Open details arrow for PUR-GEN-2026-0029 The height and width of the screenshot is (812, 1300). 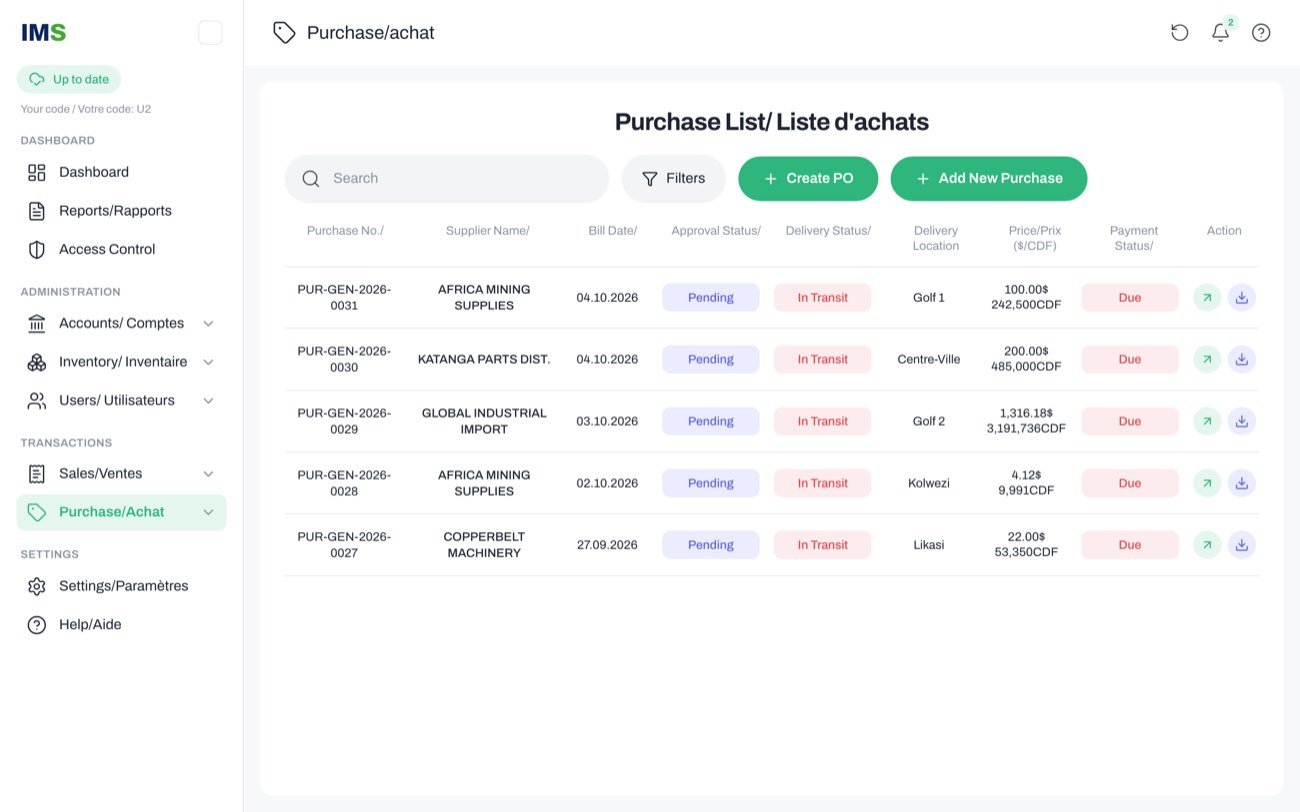pyautogui.click(x=1207, y=421)
